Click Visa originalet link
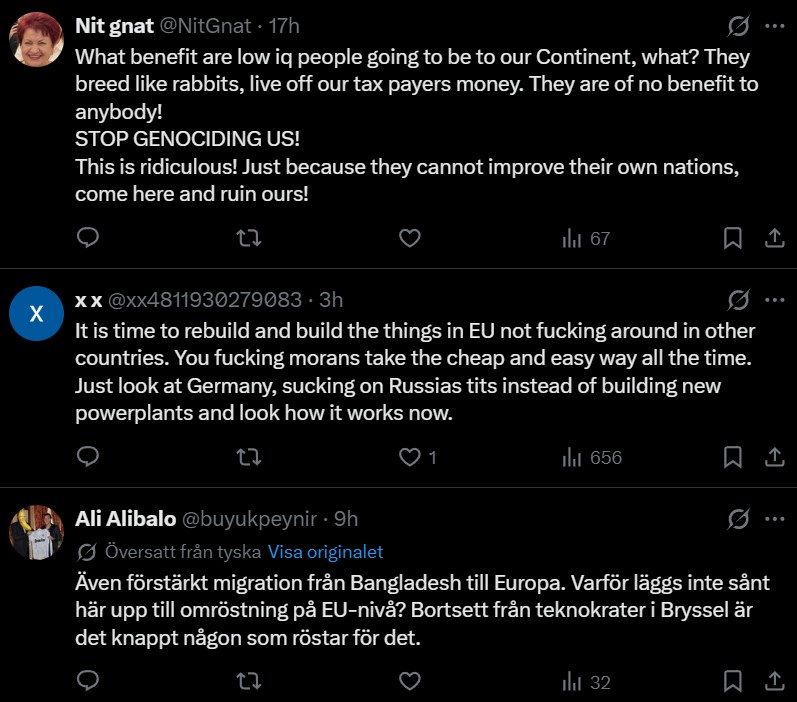This screenshot has width=797, height=702. click(325, 552)
